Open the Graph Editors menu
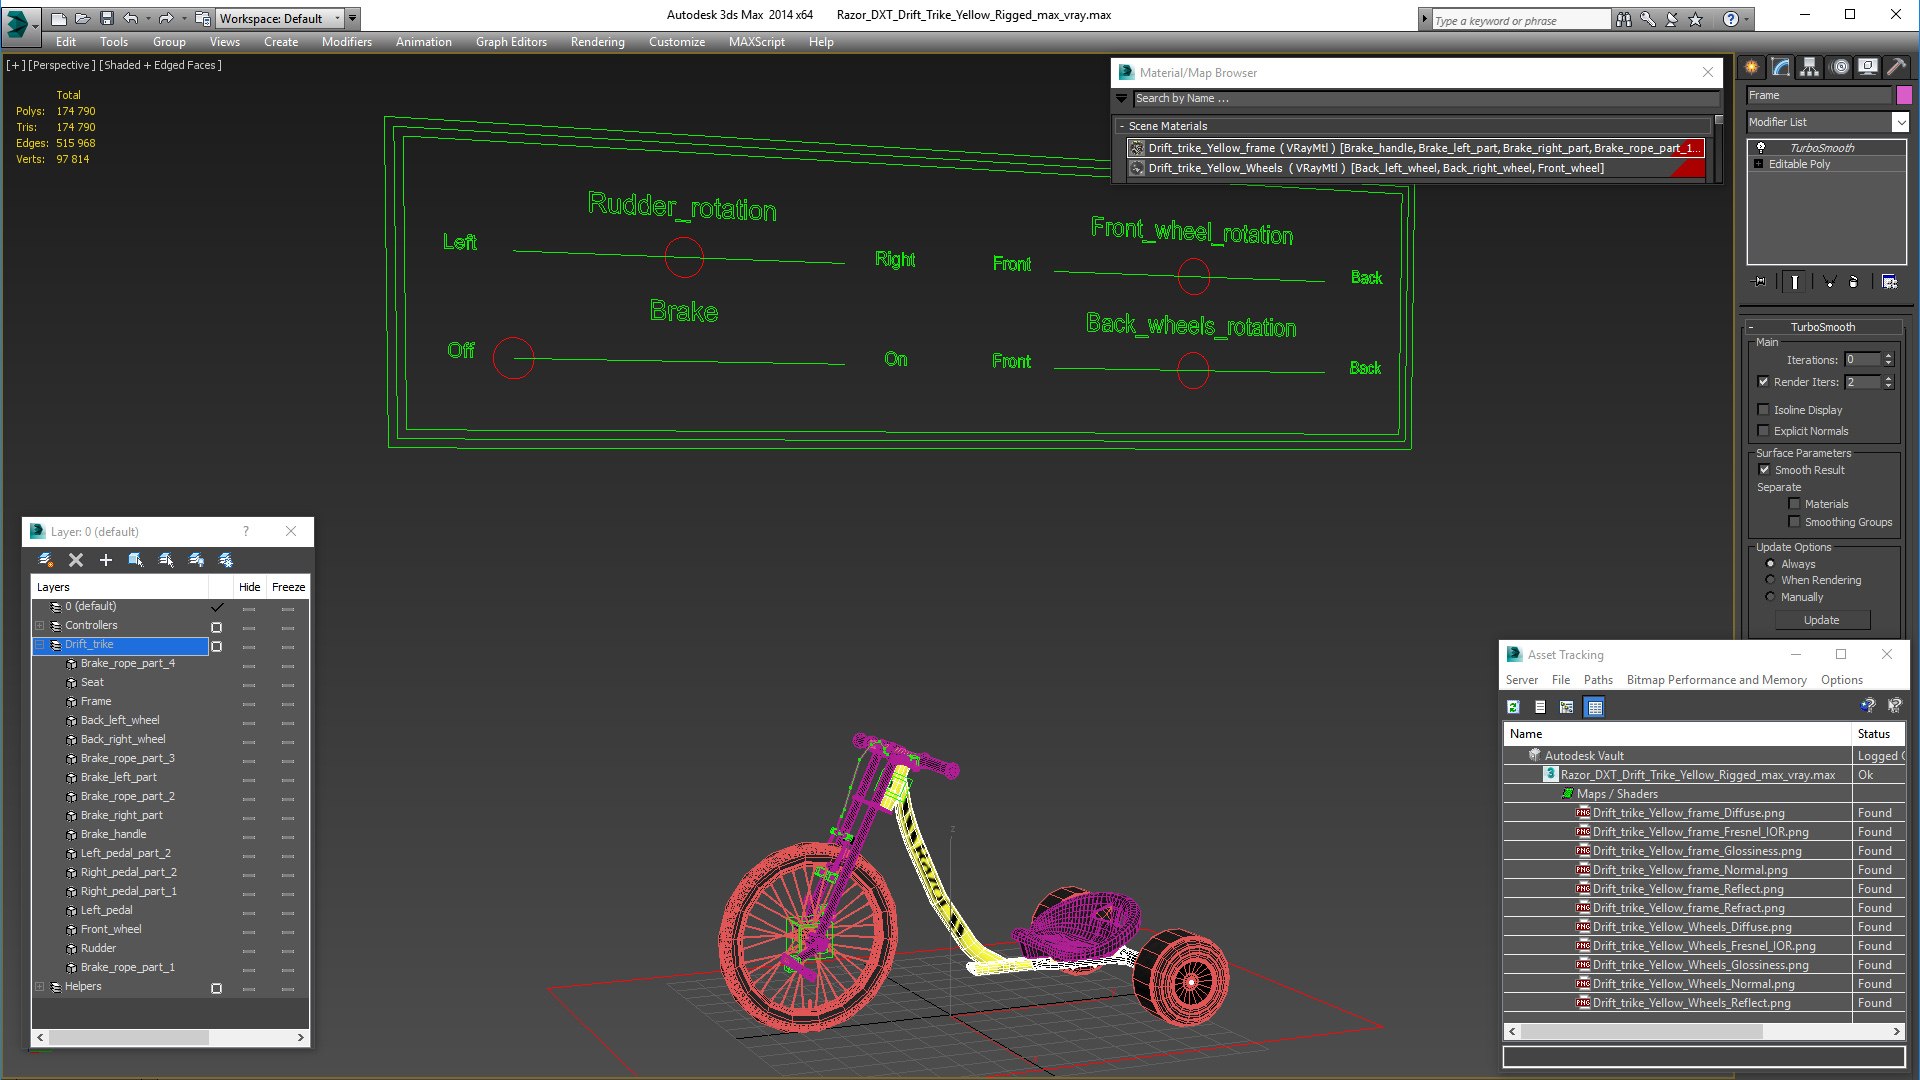 511,42
